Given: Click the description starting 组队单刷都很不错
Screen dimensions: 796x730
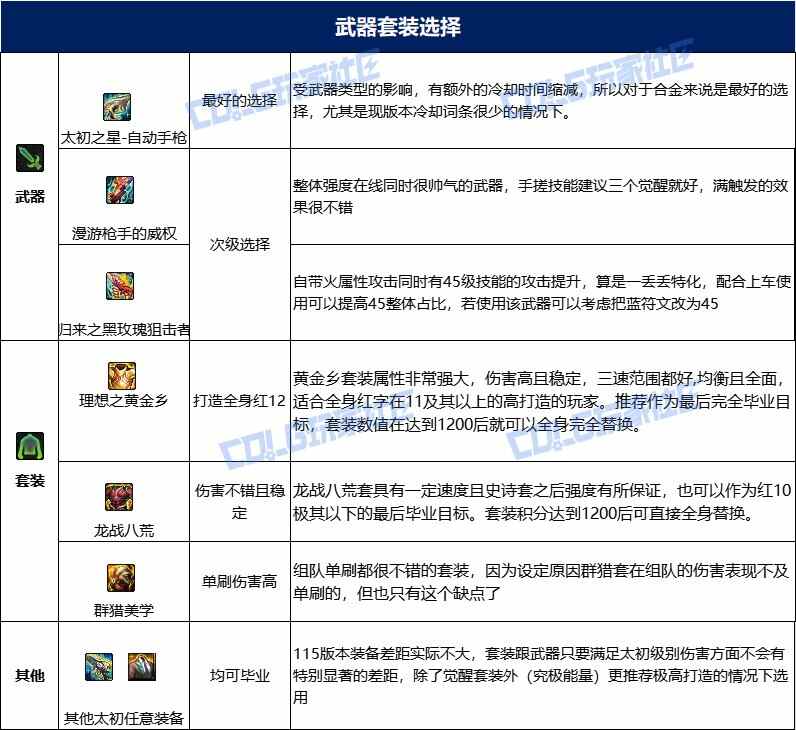Looking at the screenshot, I should coord(541,582).
